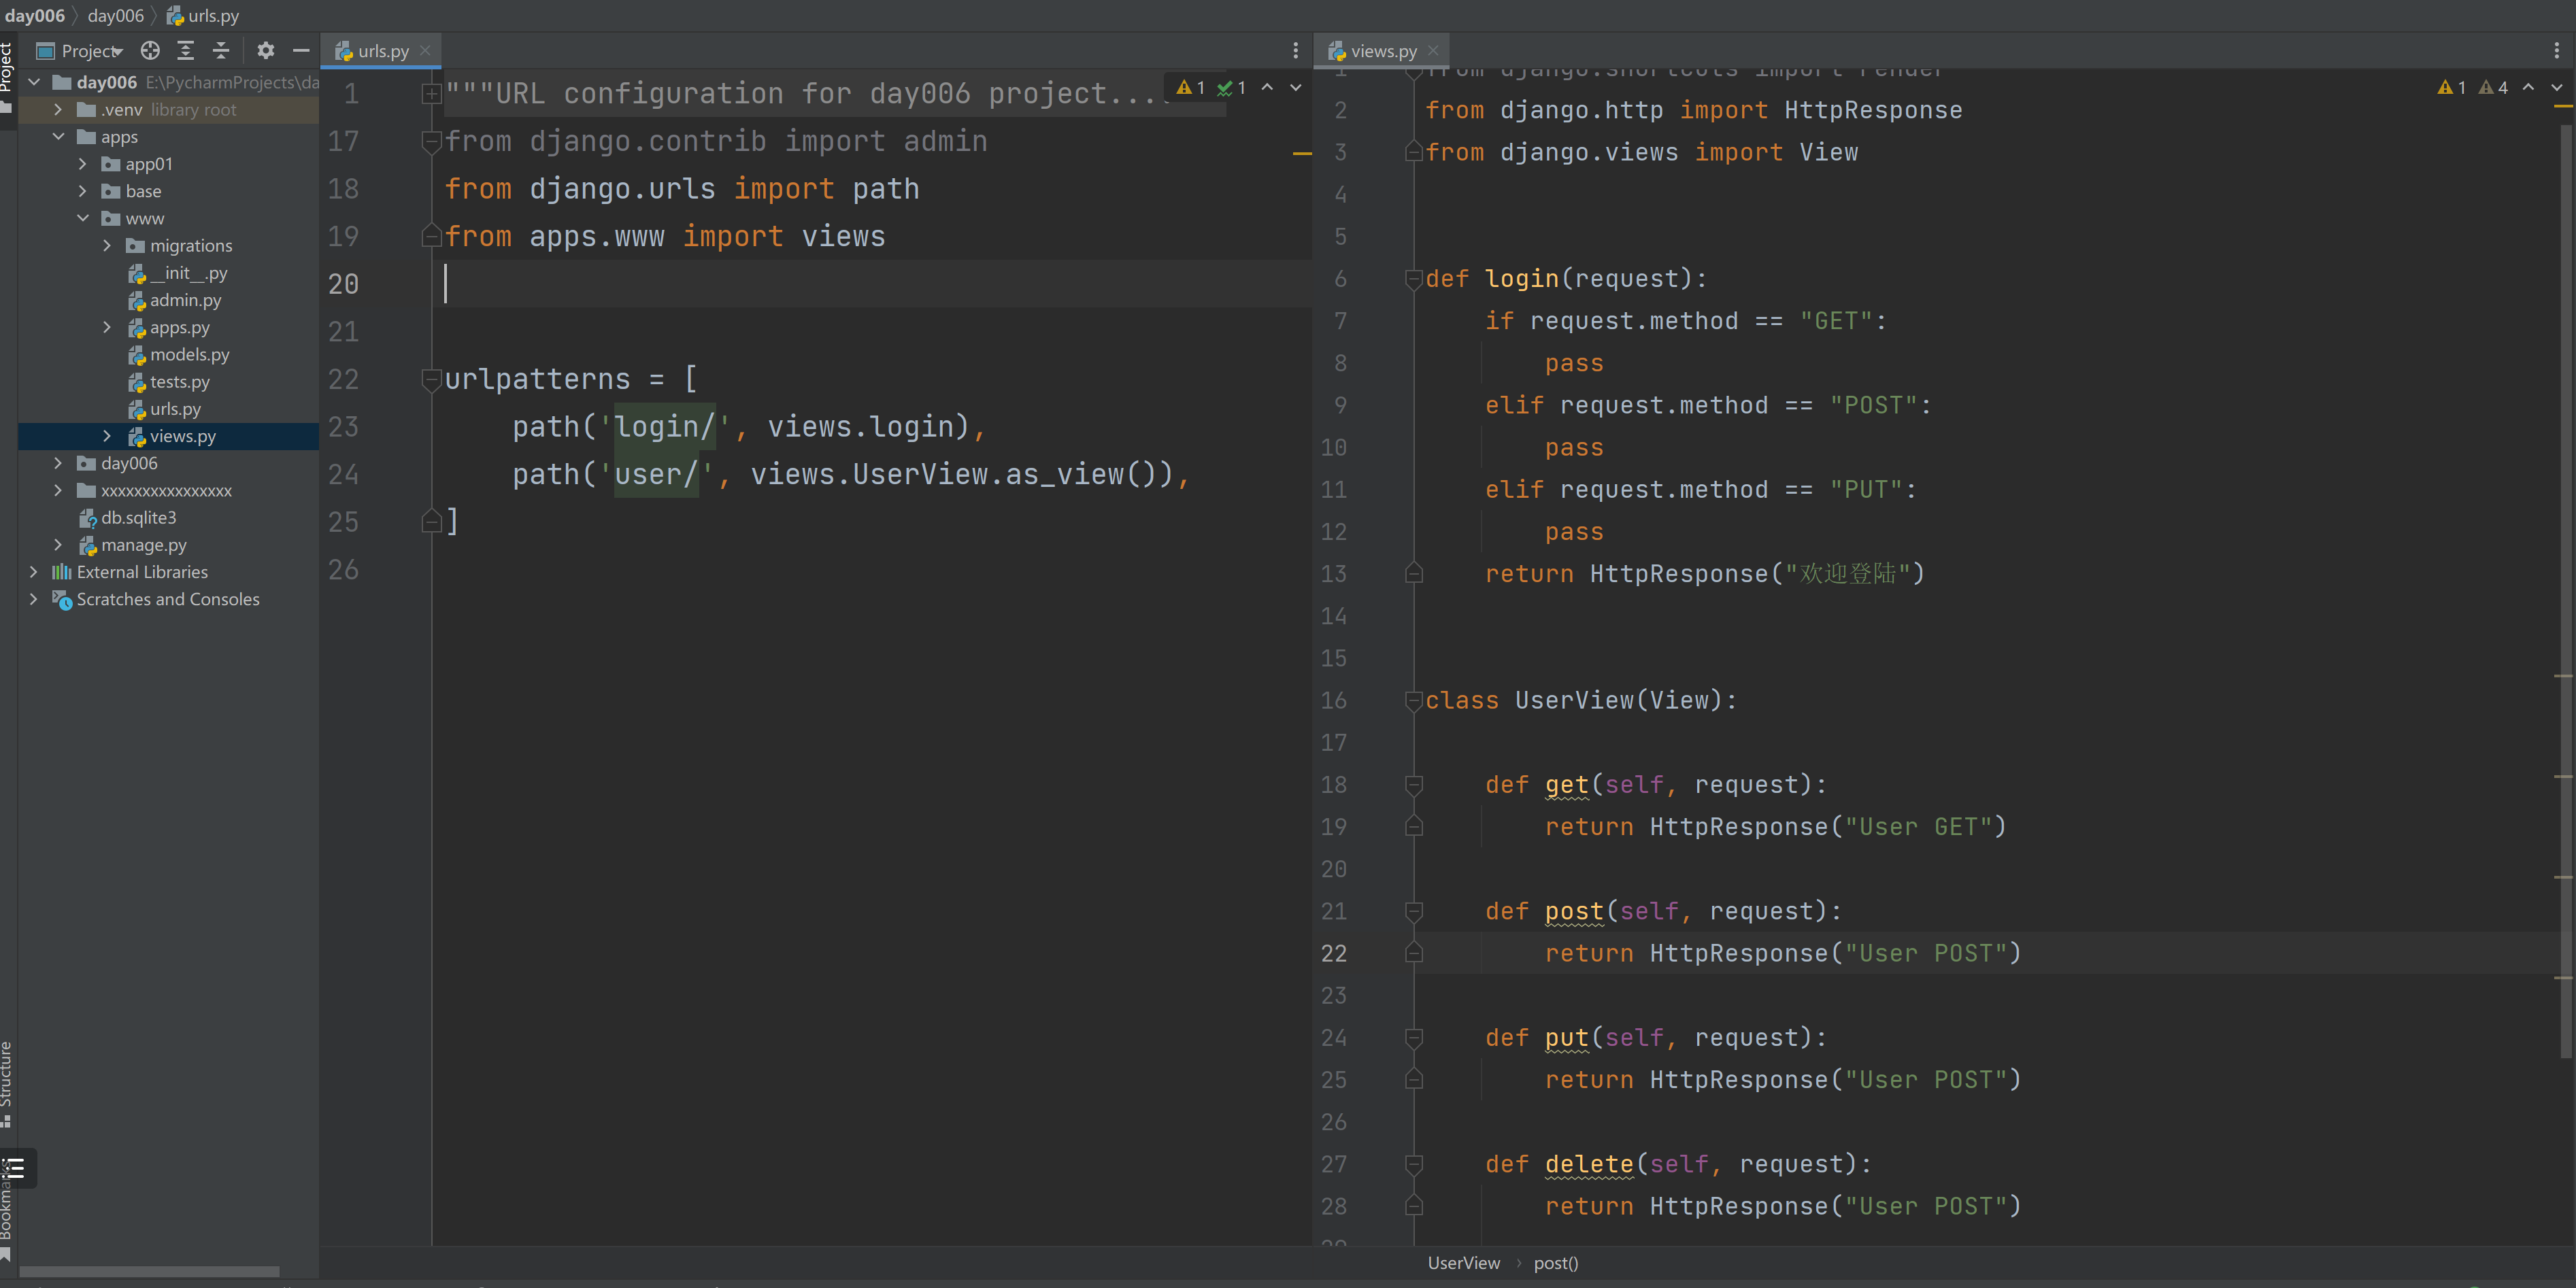Go to next highlighted error in views.py
Image resolution: width=2576 pixels, height=1288 pixels.
click(2557, 87)
